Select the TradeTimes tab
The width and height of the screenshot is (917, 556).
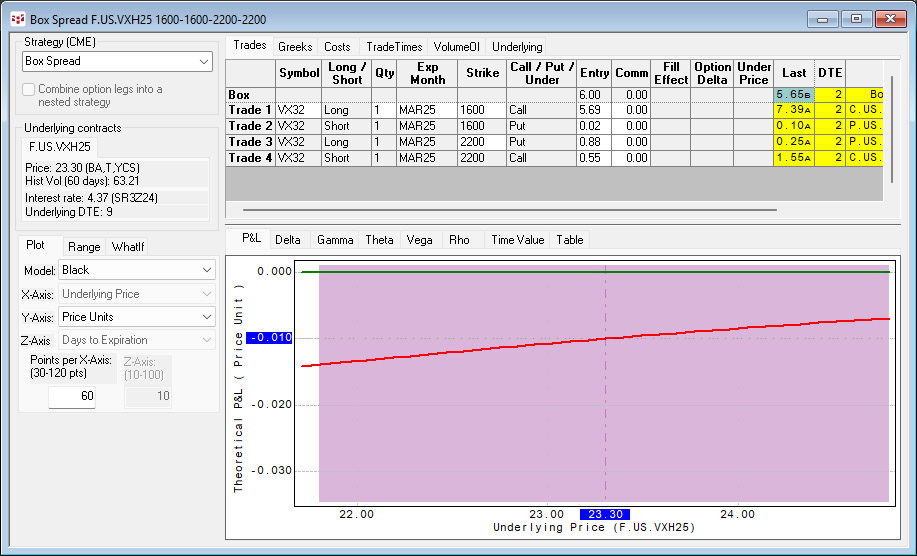pyautogui.click(x=393, y=47)
